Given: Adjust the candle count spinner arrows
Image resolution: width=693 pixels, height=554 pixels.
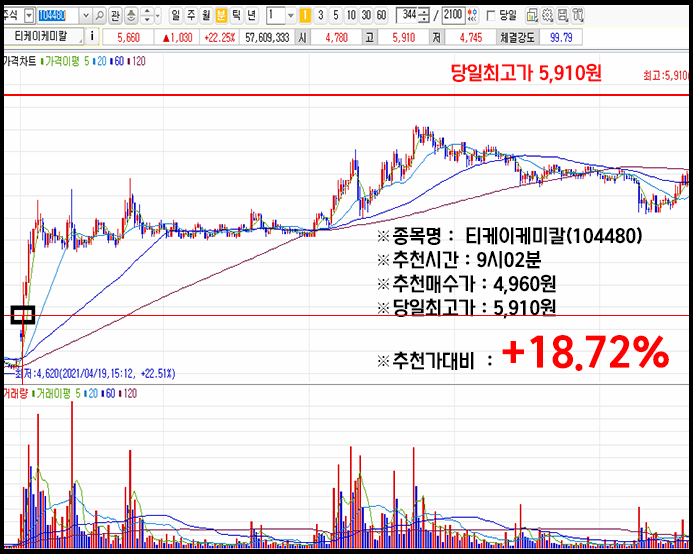Looking at the screenshot, I should (x=424, y=16).
